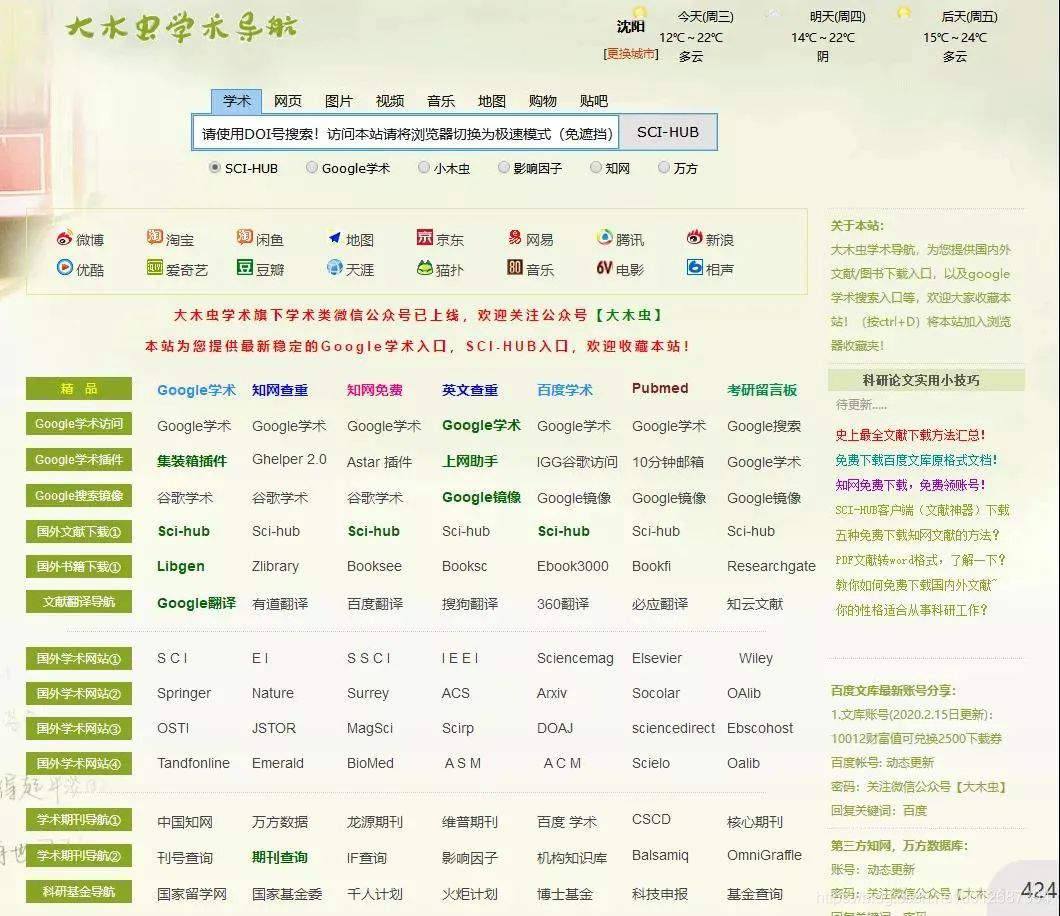Viewport: 1060px width, 916px height.
Task: Open the 淘宝 Taobao icon link
Action: pos(154,237)
